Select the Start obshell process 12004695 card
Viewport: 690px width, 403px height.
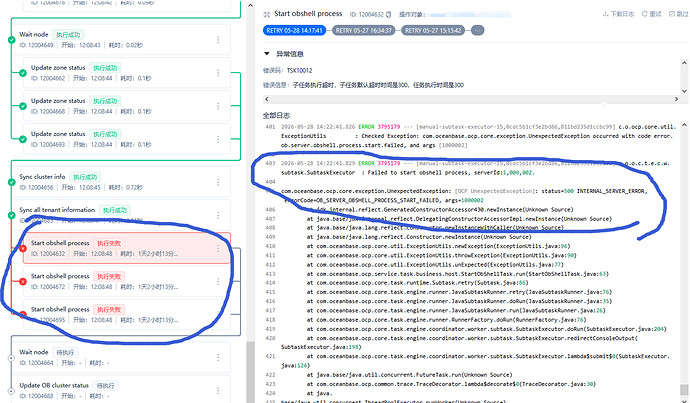pos(126,315)
